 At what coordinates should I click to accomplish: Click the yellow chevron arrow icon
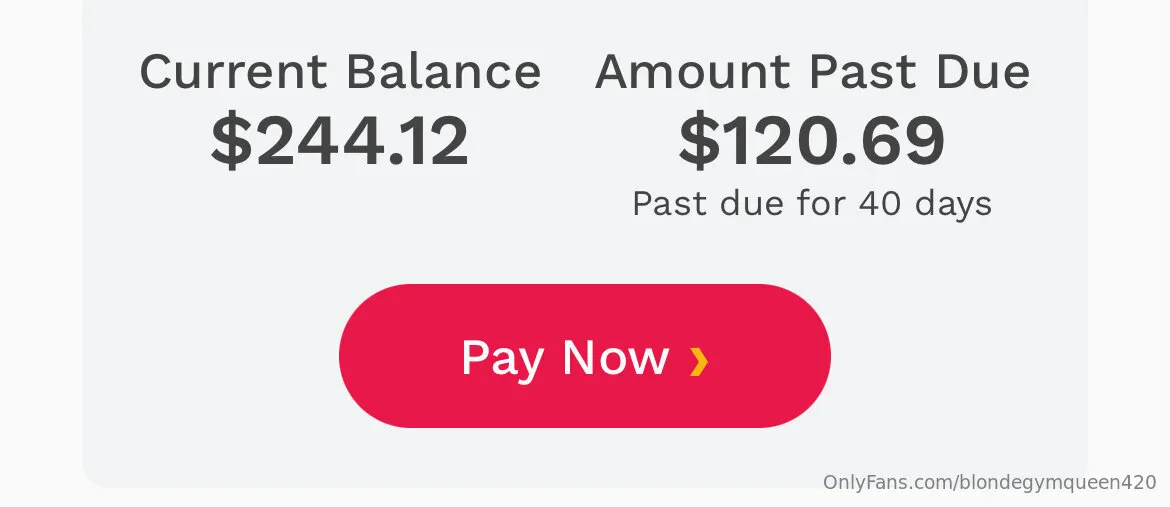699,361
